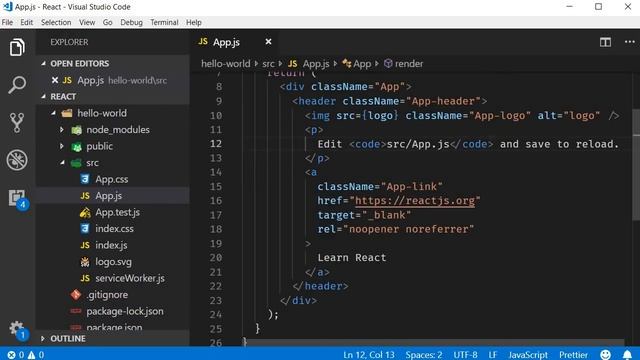Screen dimensions: 640x360
Task: Open the Edit menu
Action: [x=27, y=22]
